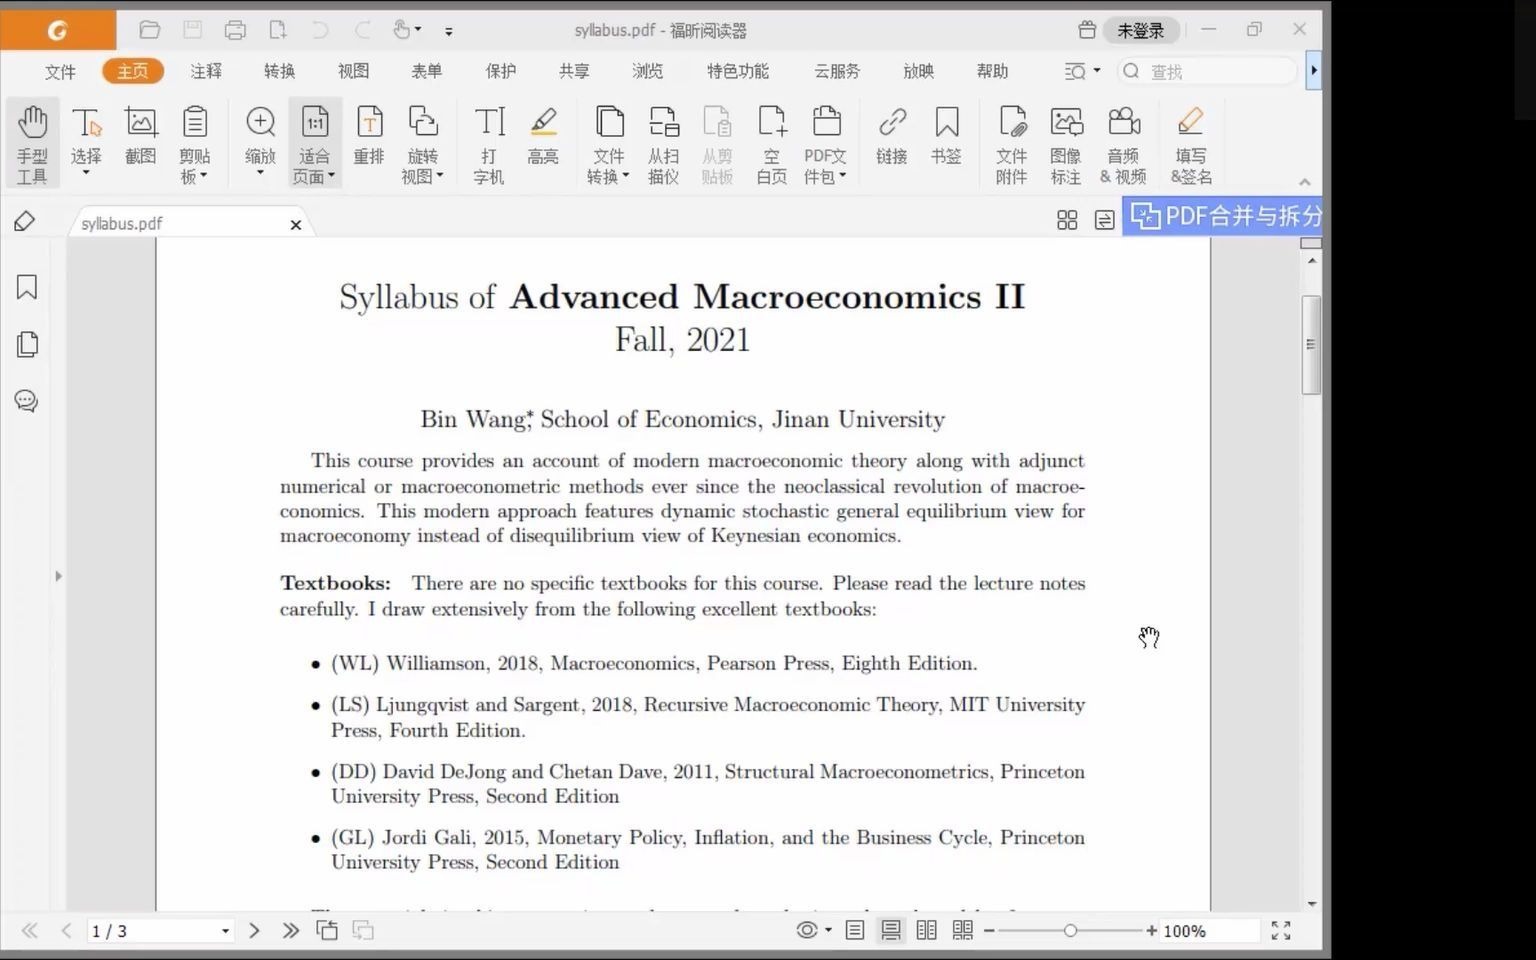The height and width of the screenshot is (960, 1536).
Task: Click PDF merge and split (PDF合并与拆分) banner
Action: pyautogui.click(x=1224, y=216)
